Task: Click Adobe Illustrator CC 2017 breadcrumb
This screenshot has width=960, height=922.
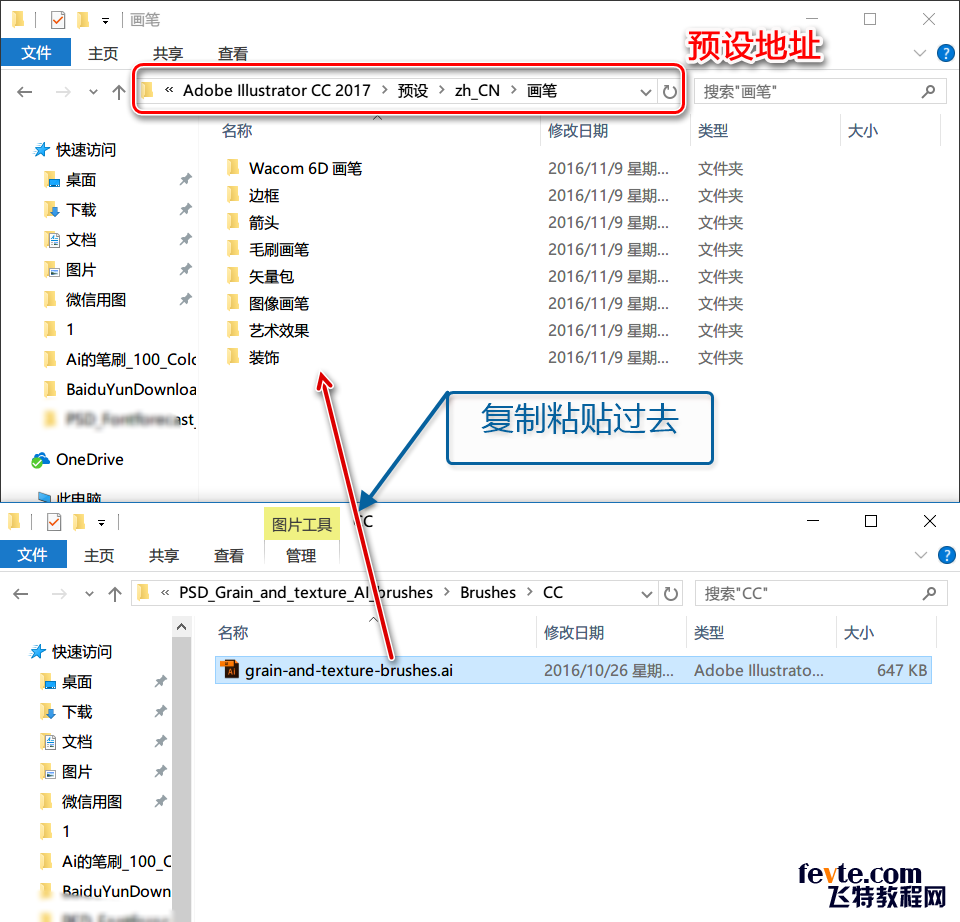Action: 277,91
